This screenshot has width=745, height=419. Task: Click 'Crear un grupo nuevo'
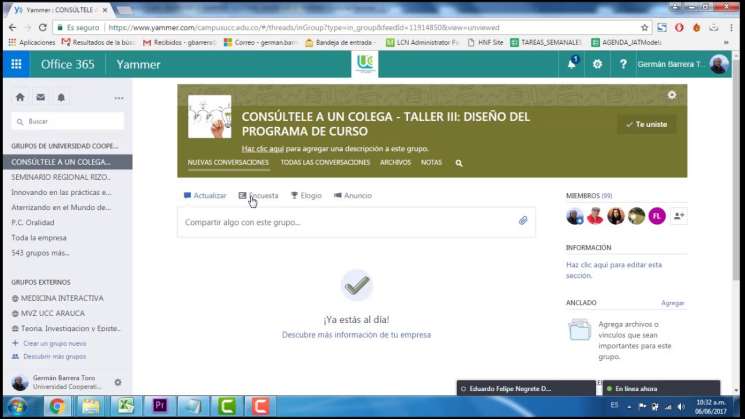point(49,343)
